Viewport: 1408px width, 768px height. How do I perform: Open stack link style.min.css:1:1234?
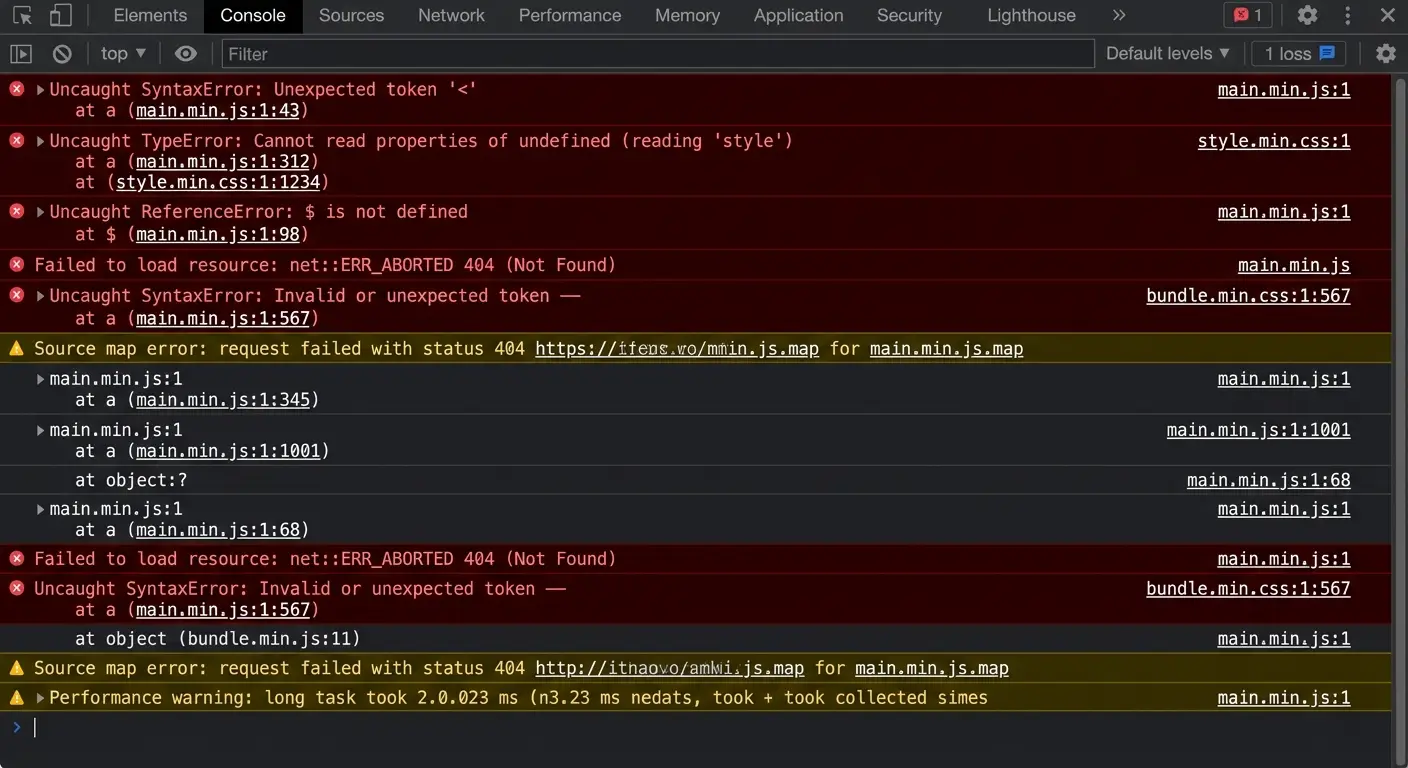tap(217, 182)
